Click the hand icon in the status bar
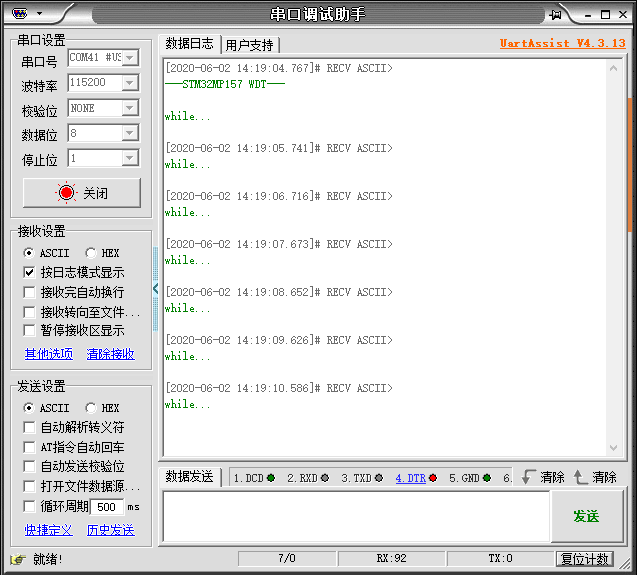Viewport: 637px width, 575px height. (x=17, y=560)
